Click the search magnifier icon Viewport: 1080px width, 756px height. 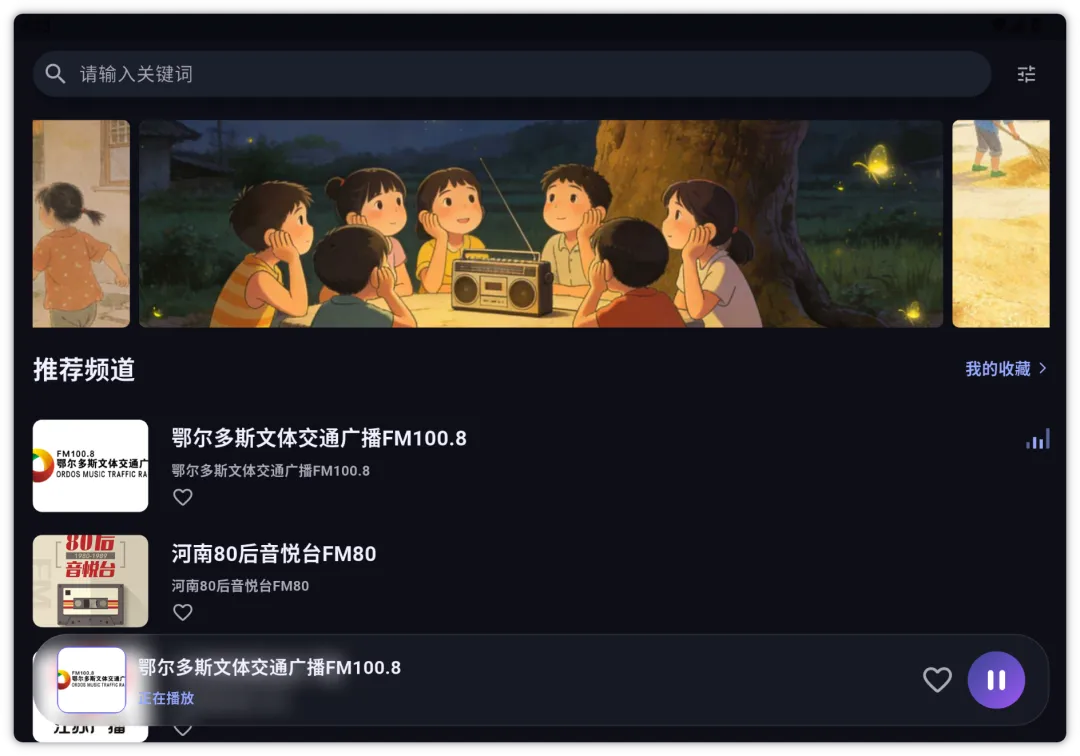[55, 74]
